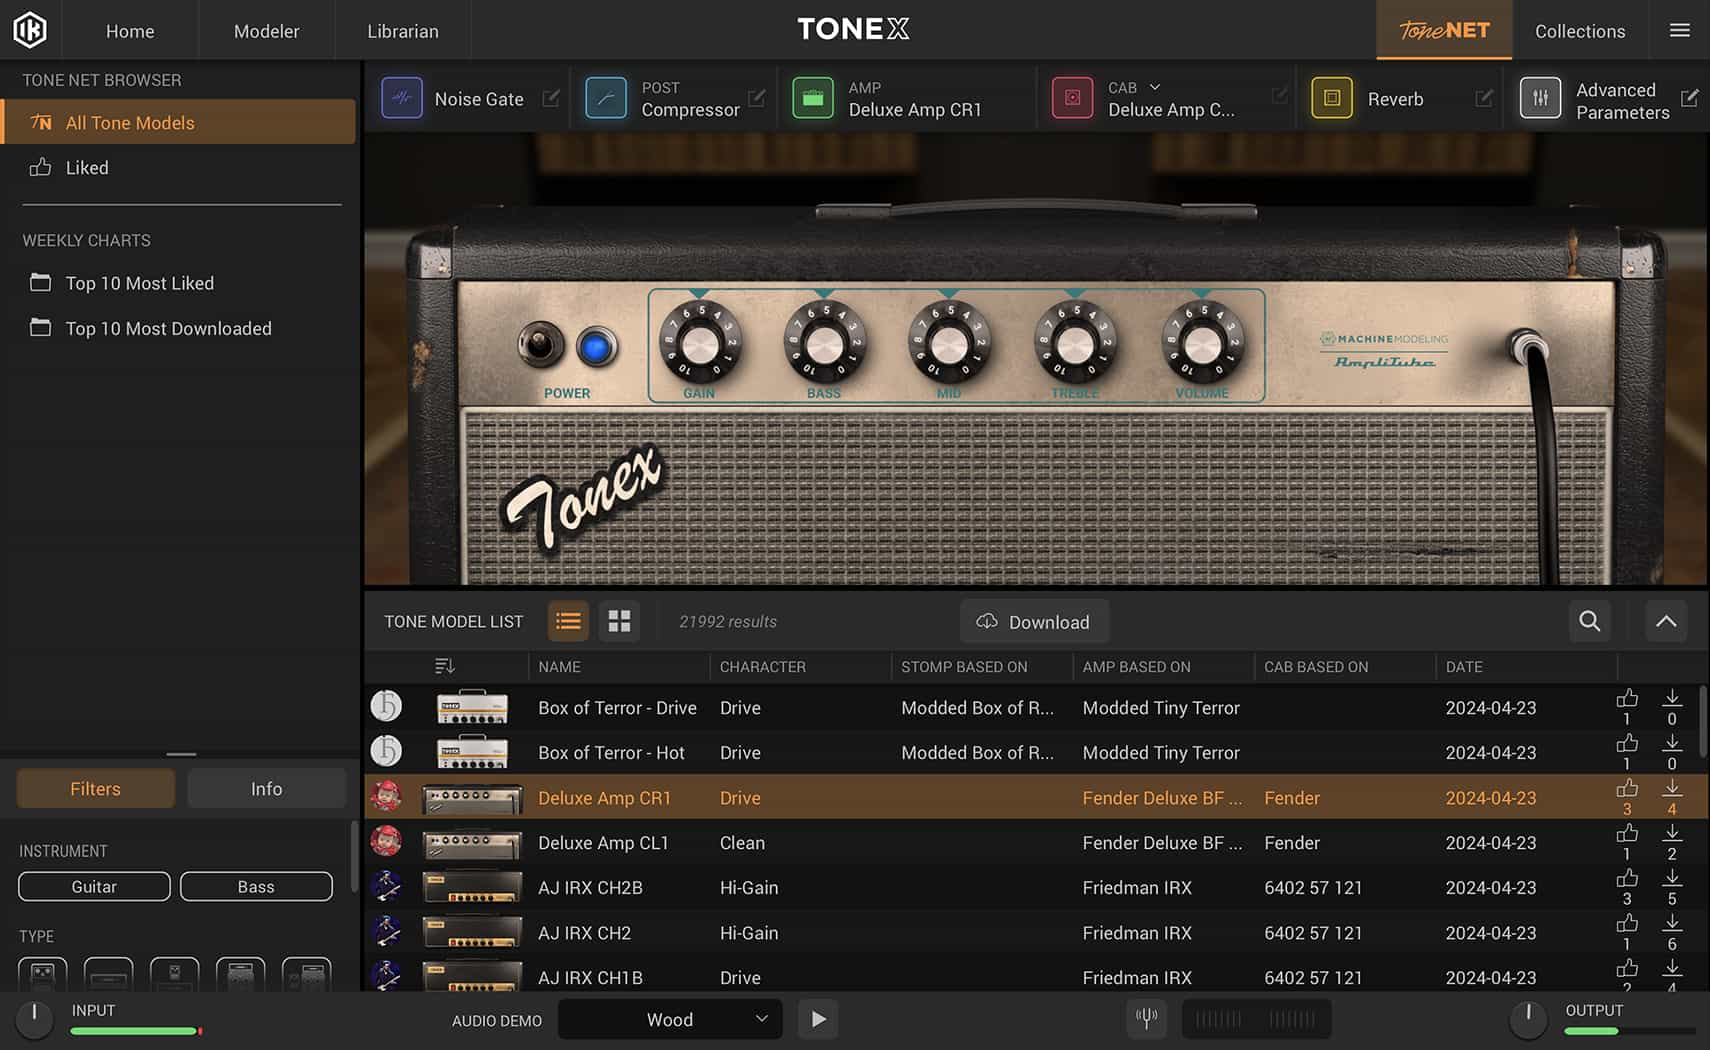Image resolution: width=1710 pixels, height=1050 pixels.
Task: Open the Wood audio demo dropdown
Action: [669, 1019]
